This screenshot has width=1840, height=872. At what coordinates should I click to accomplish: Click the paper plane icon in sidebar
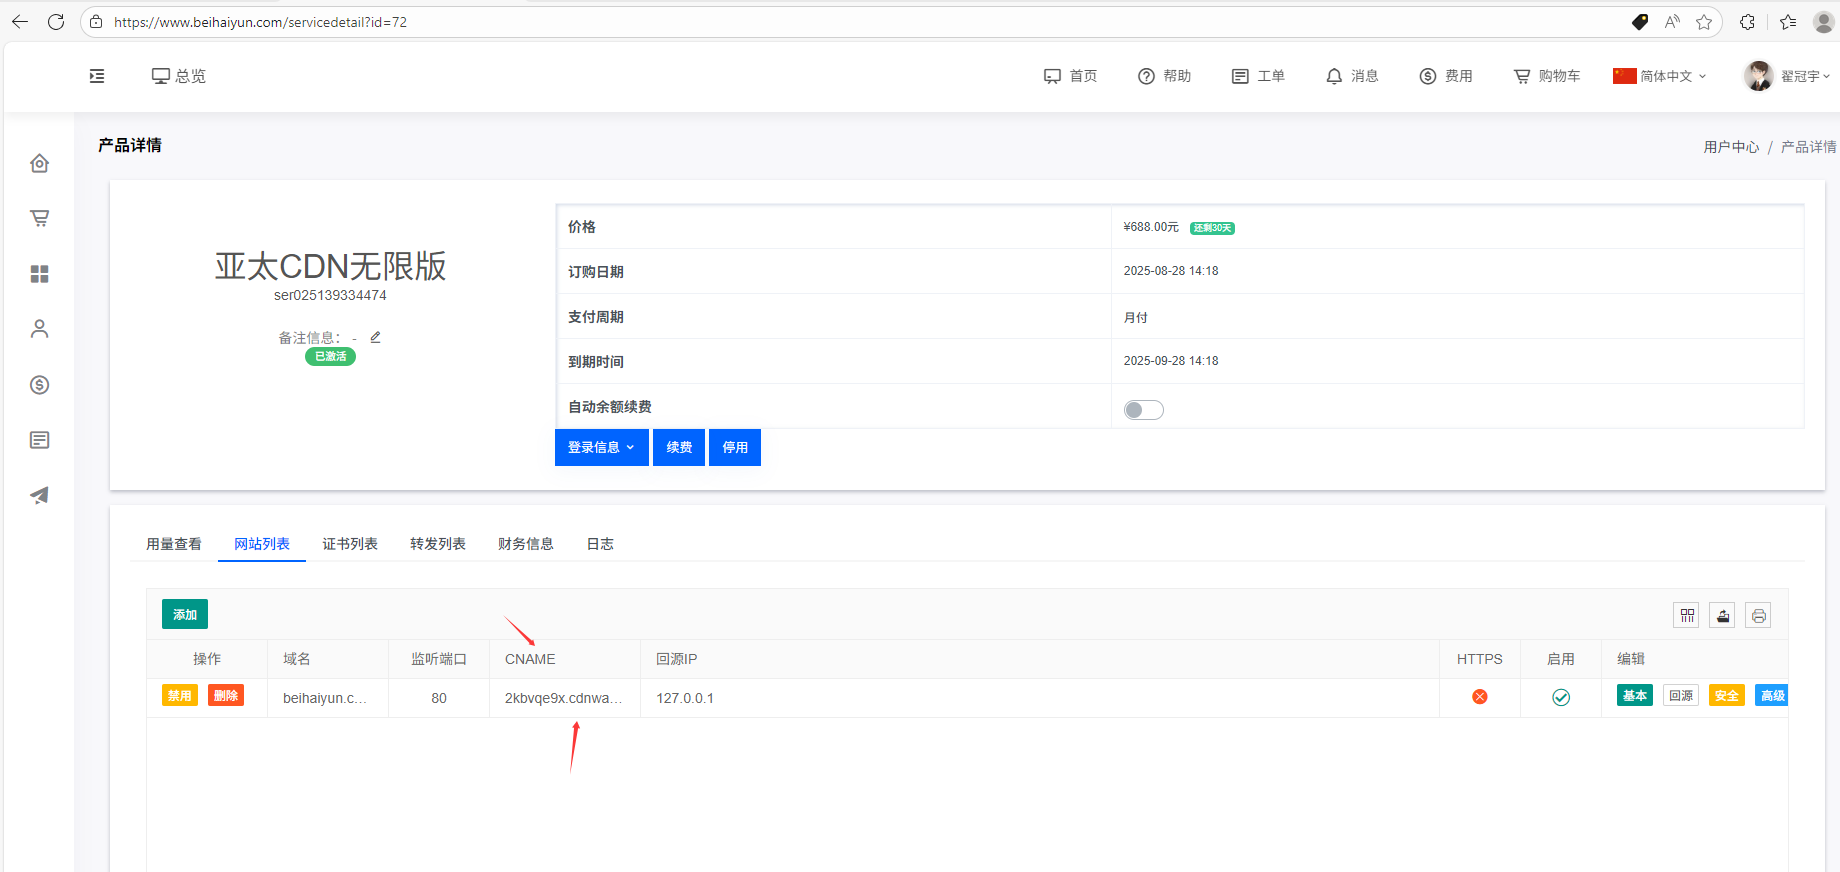click(x=40, y=495)
